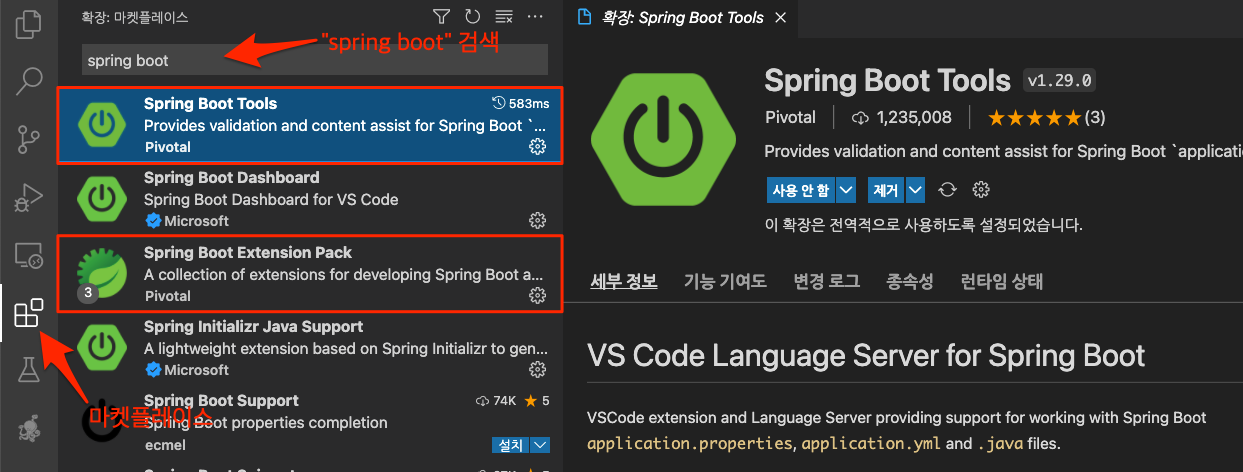
Task: Select Spring Initializr Java Support result
Action: click(309, 348)
